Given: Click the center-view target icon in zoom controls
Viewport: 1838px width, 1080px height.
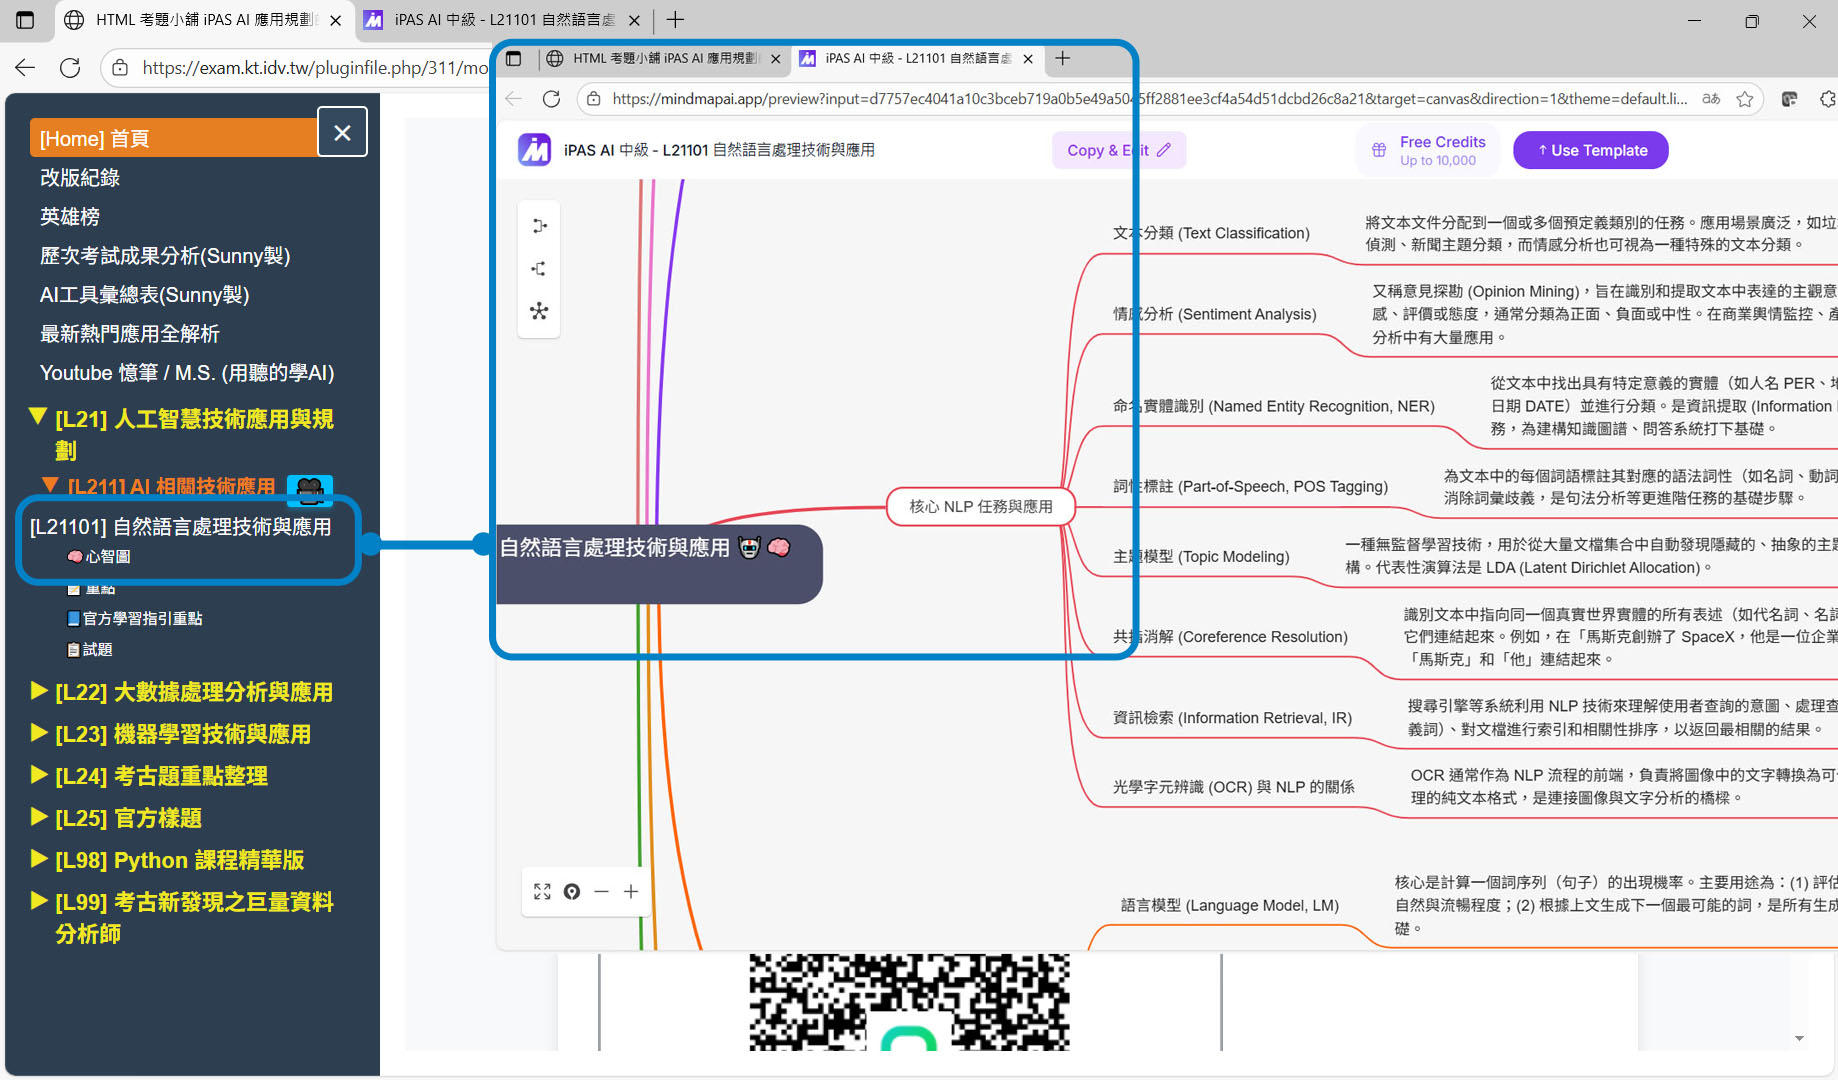Looking at the screenshot, I should (572, 891).
